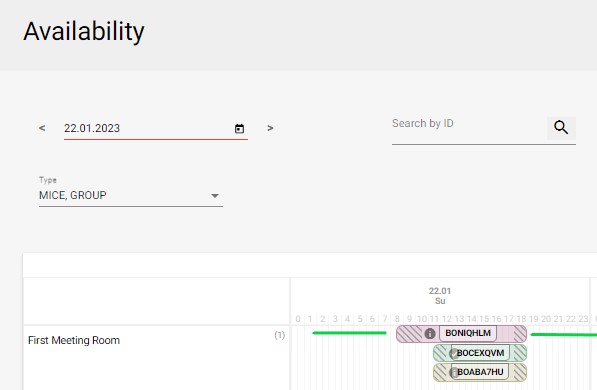Screen dimensions: 597x390
Task: Open the Type dropdown MICE, GROUP
Action: point(131,195)
